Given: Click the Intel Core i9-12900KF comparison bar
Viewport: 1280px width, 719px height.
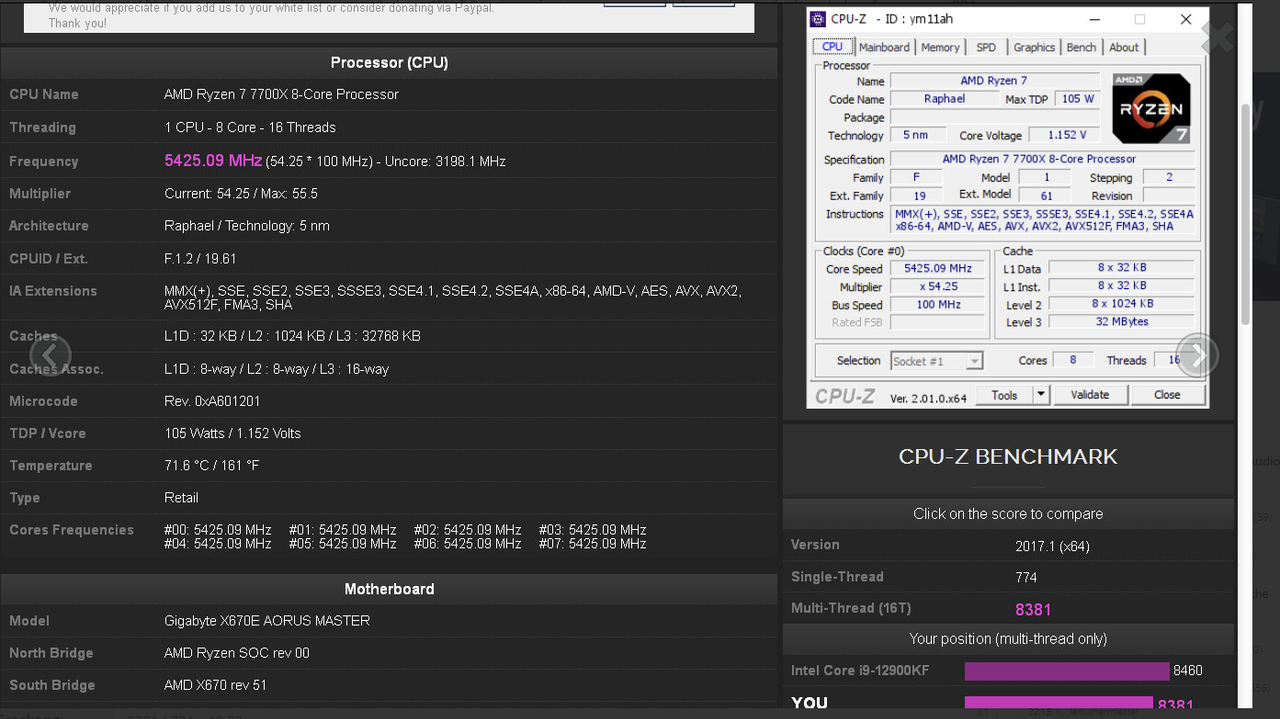Looking at the screenshot, I should click(1067, 671).
